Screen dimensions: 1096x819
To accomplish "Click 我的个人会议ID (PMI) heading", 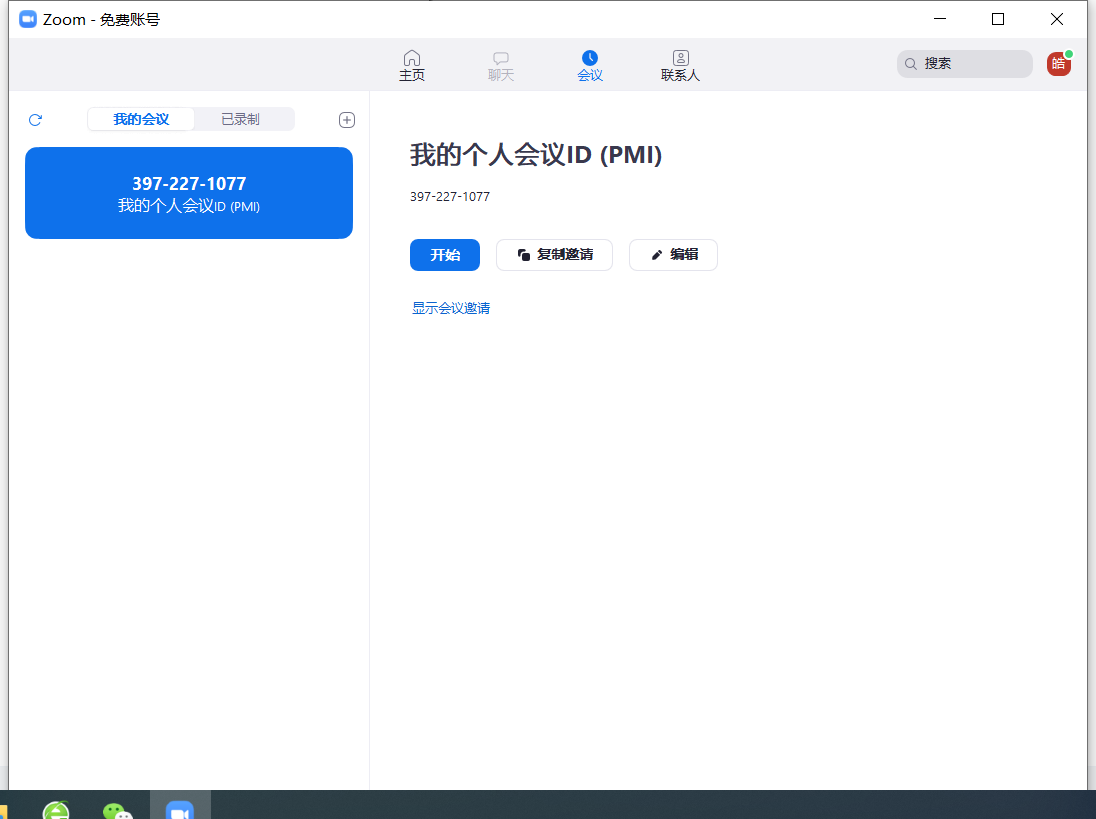I will 535,154.
